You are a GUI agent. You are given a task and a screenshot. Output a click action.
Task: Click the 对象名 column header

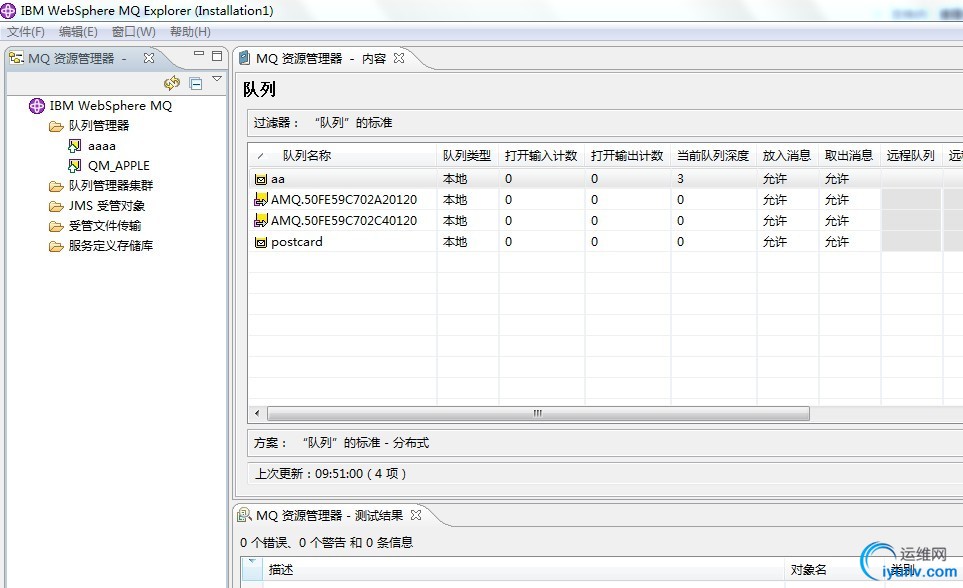(x=808, y=570)
